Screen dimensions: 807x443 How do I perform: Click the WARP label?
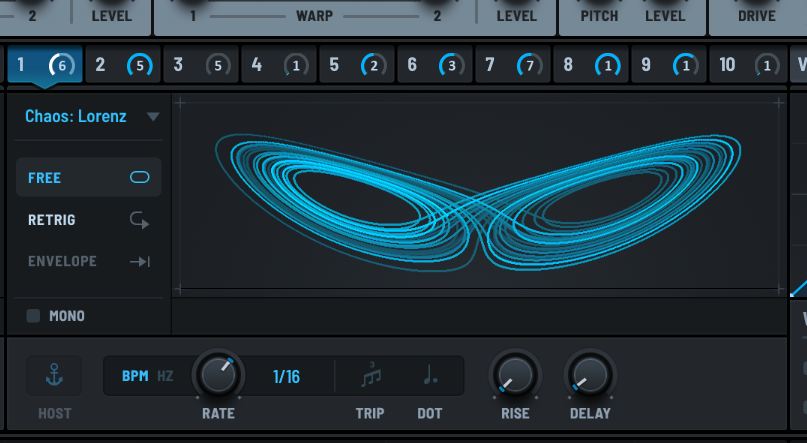[314, 16]
